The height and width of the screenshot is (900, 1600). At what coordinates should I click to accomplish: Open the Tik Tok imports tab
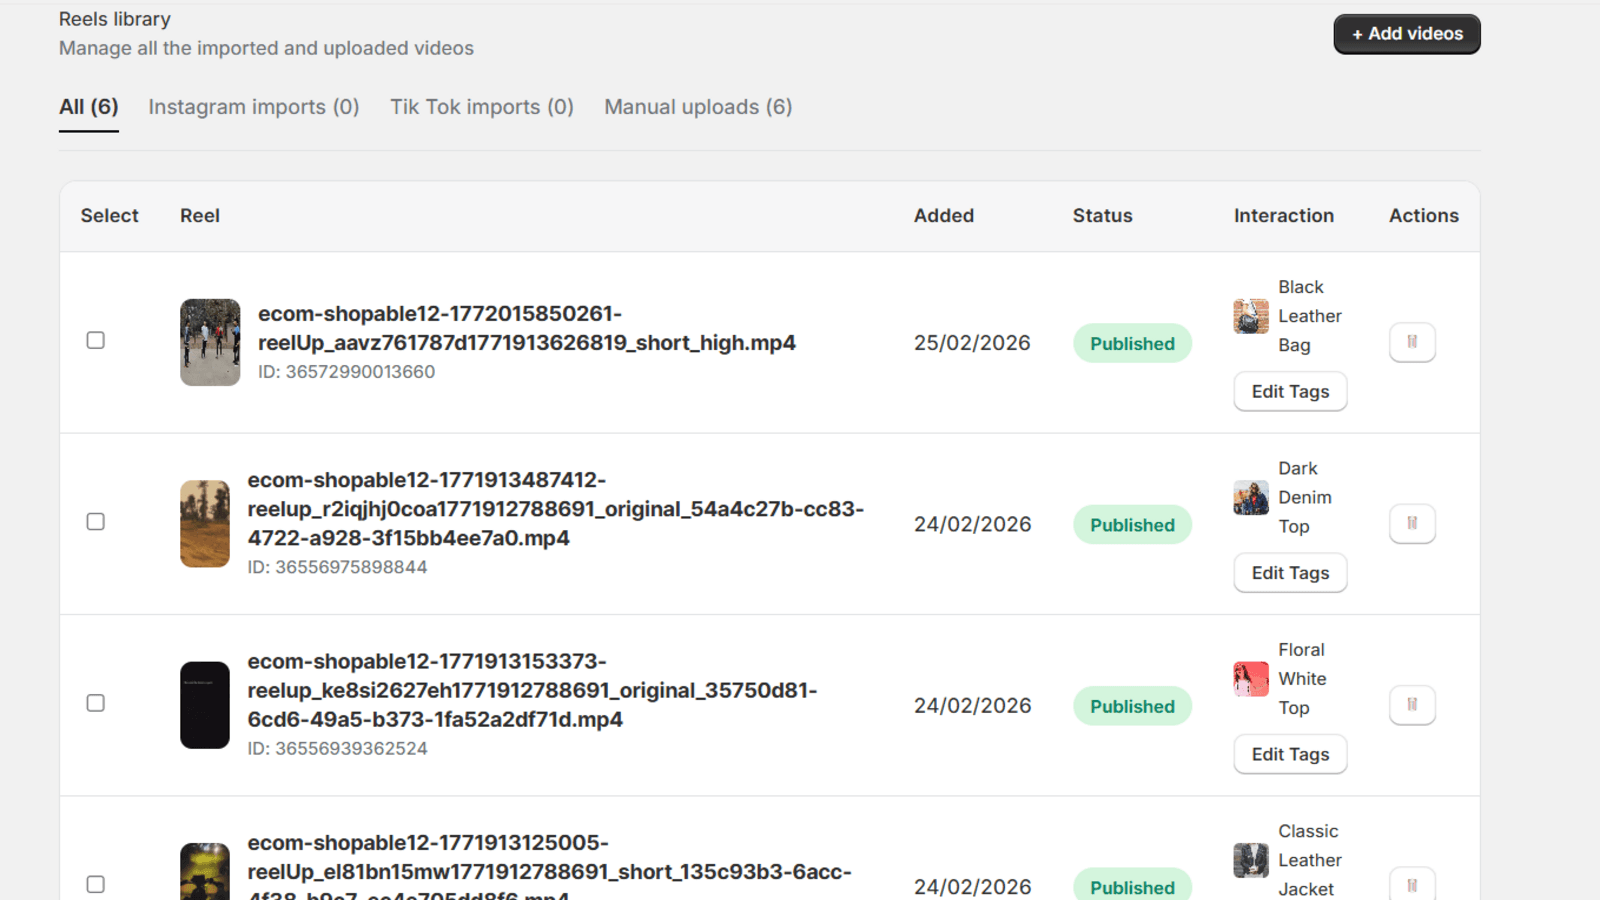(482, 107)
